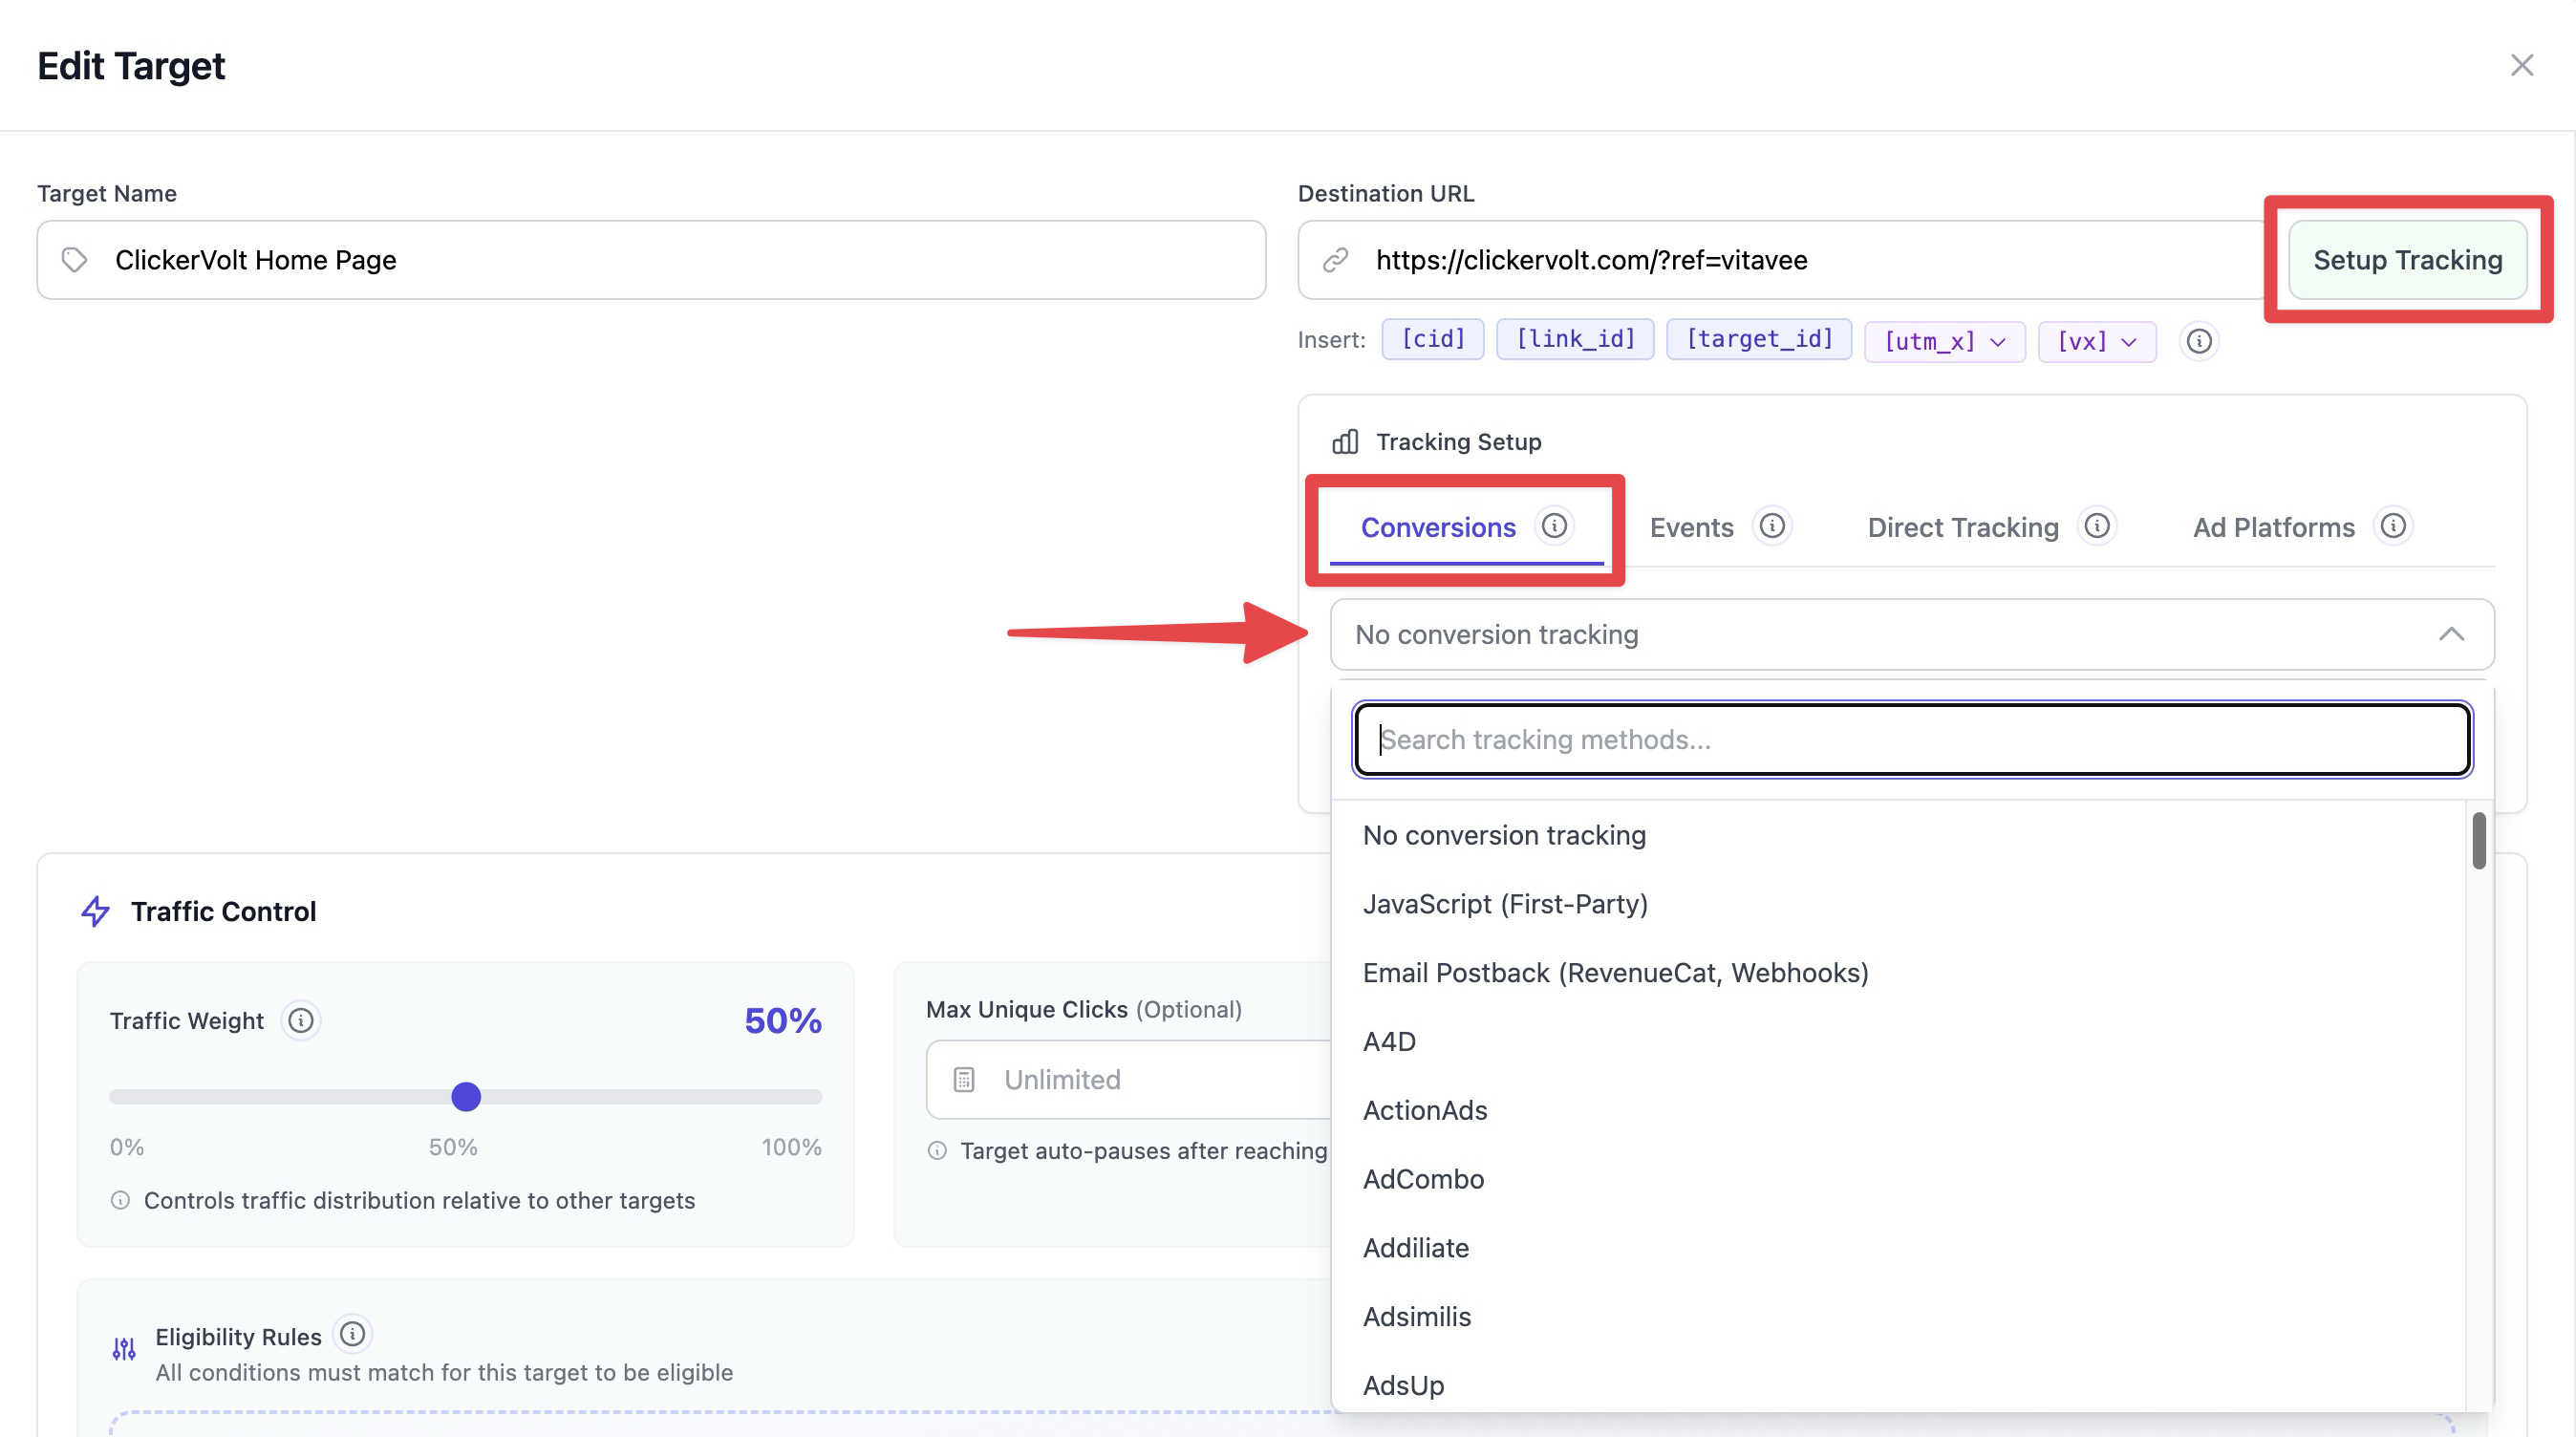The image size is (2576, 1437).
Task: Click info icon beside 'Controls traffic distribution' note
Action: click(x=120, y=1200)
